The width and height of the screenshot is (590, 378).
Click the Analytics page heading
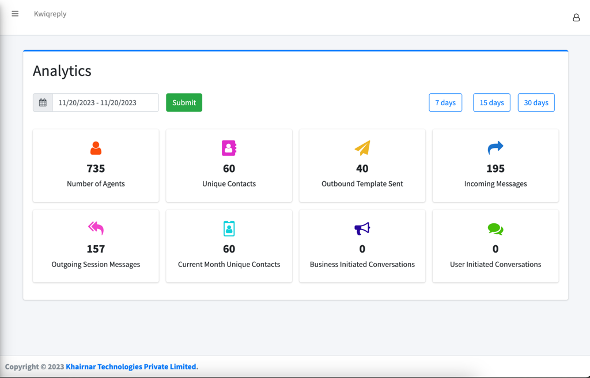click(62, 71)
